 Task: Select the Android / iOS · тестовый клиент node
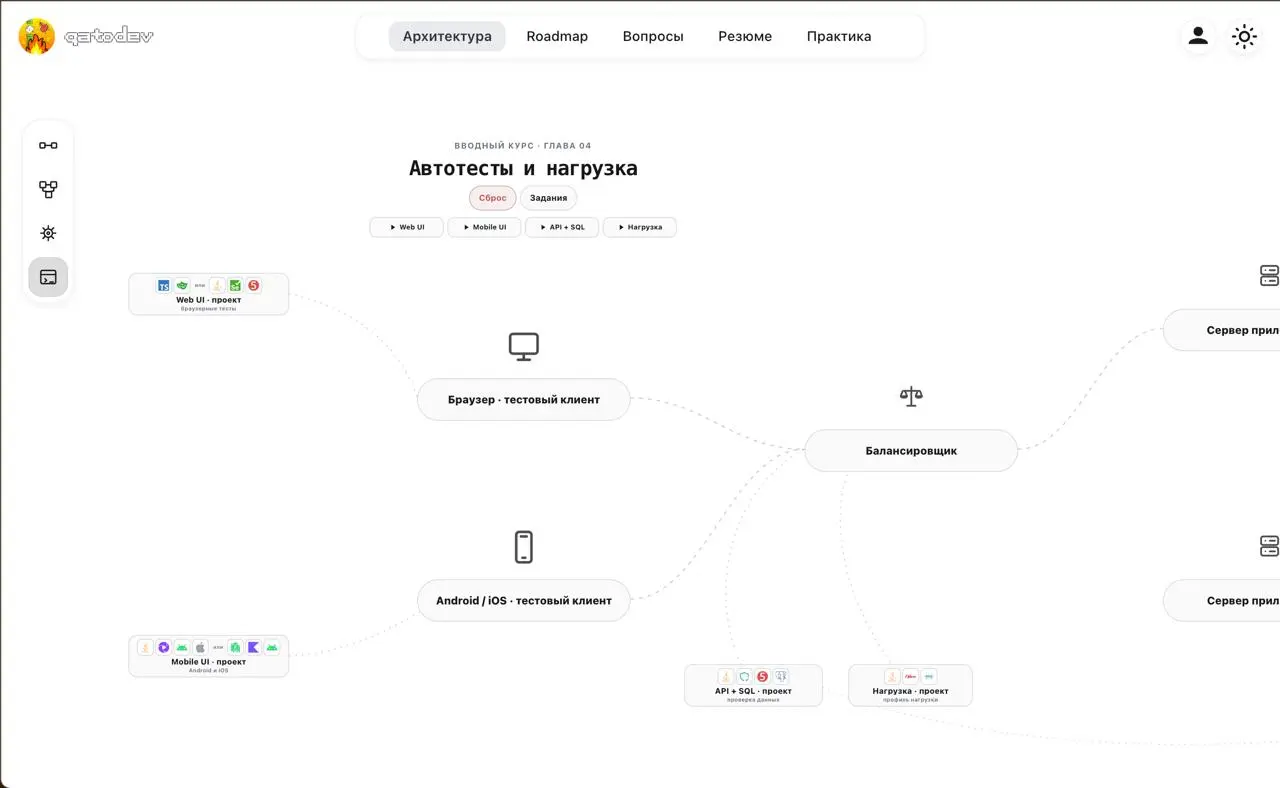tap(524, 601)
